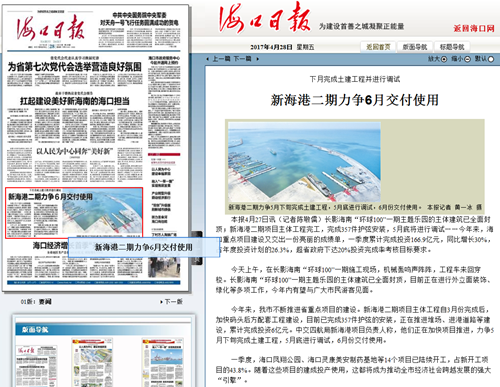500x387 pixels.
Task: Go to previous article via 上一篇
Action: [x=221, y=59]
